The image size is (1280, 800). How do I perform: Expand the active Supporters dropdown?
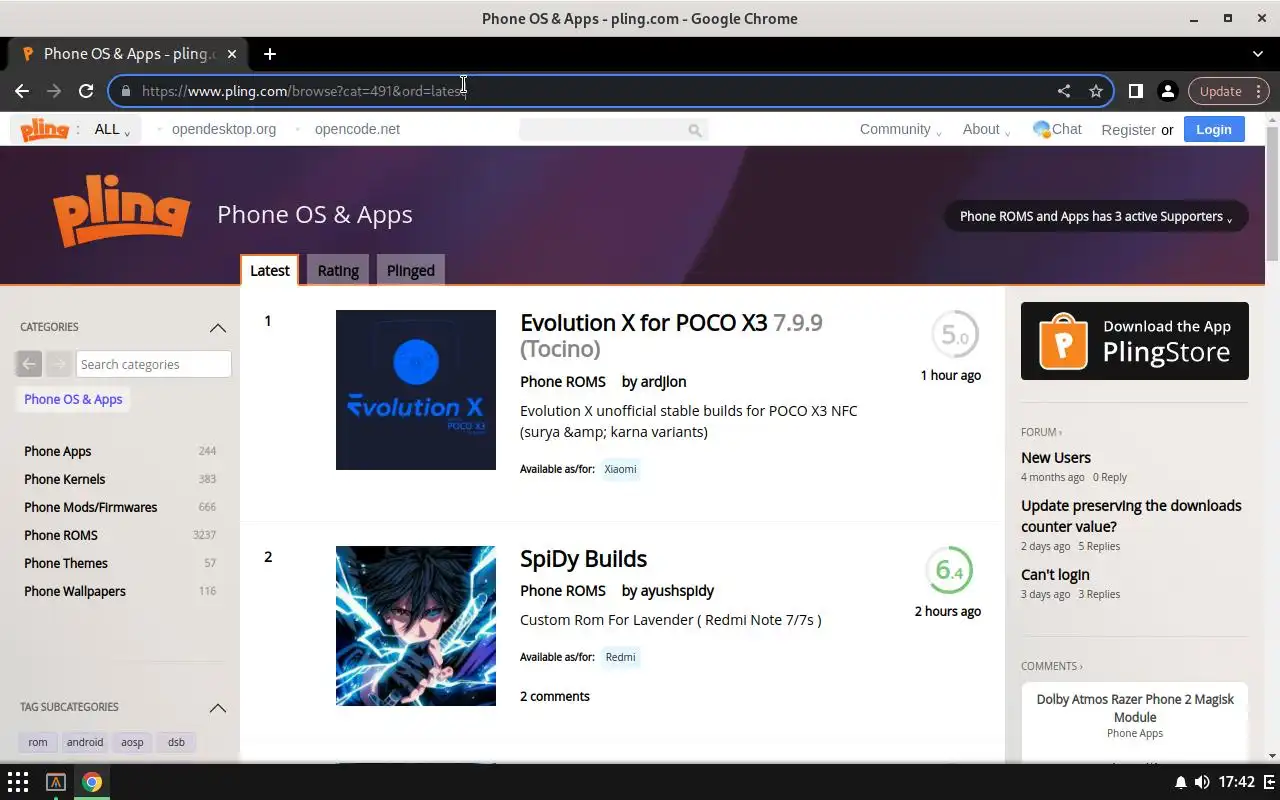click(1096, 216)
